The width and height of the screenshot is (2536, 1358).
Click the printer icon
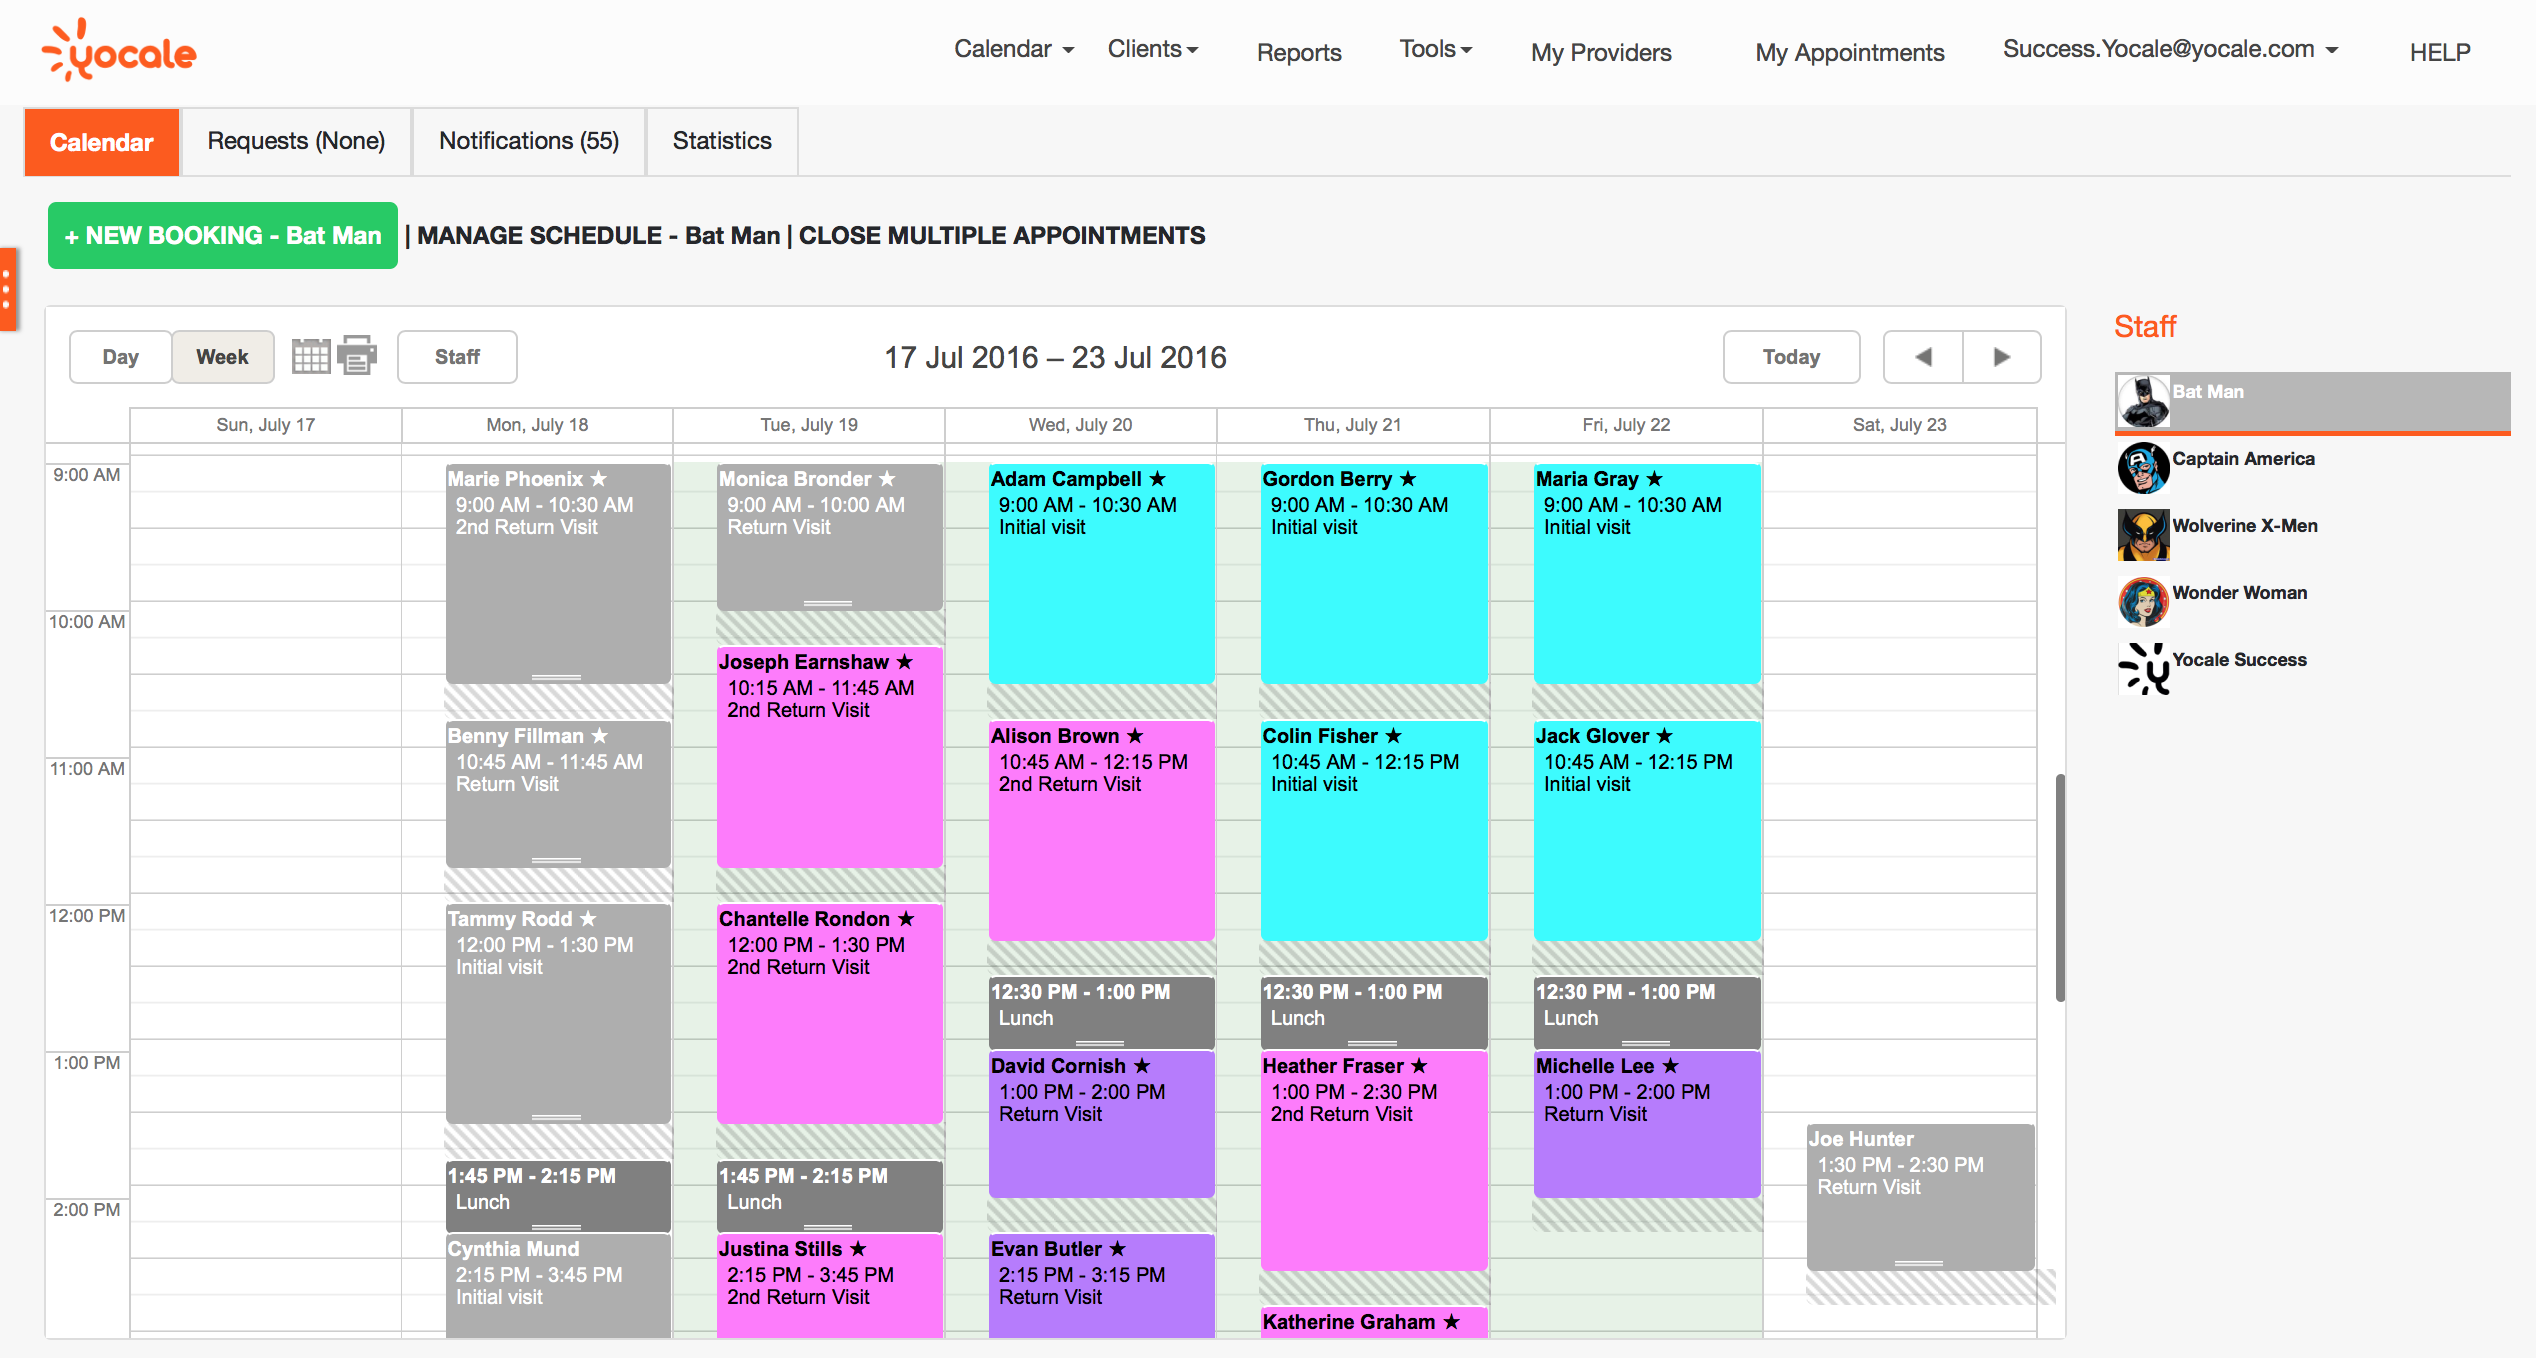357,355
